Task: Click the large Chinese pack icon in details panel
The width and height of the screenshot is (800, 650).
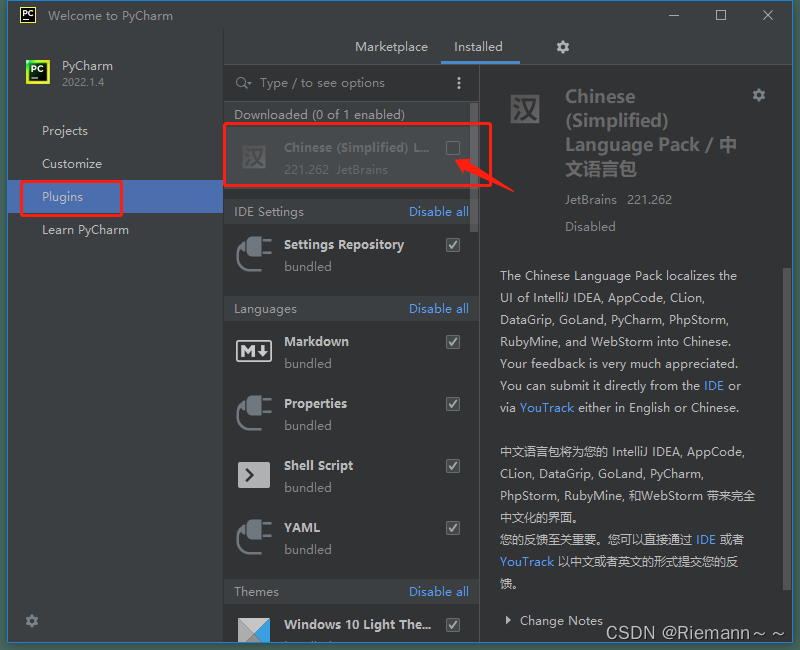Action: coord(524,109)
